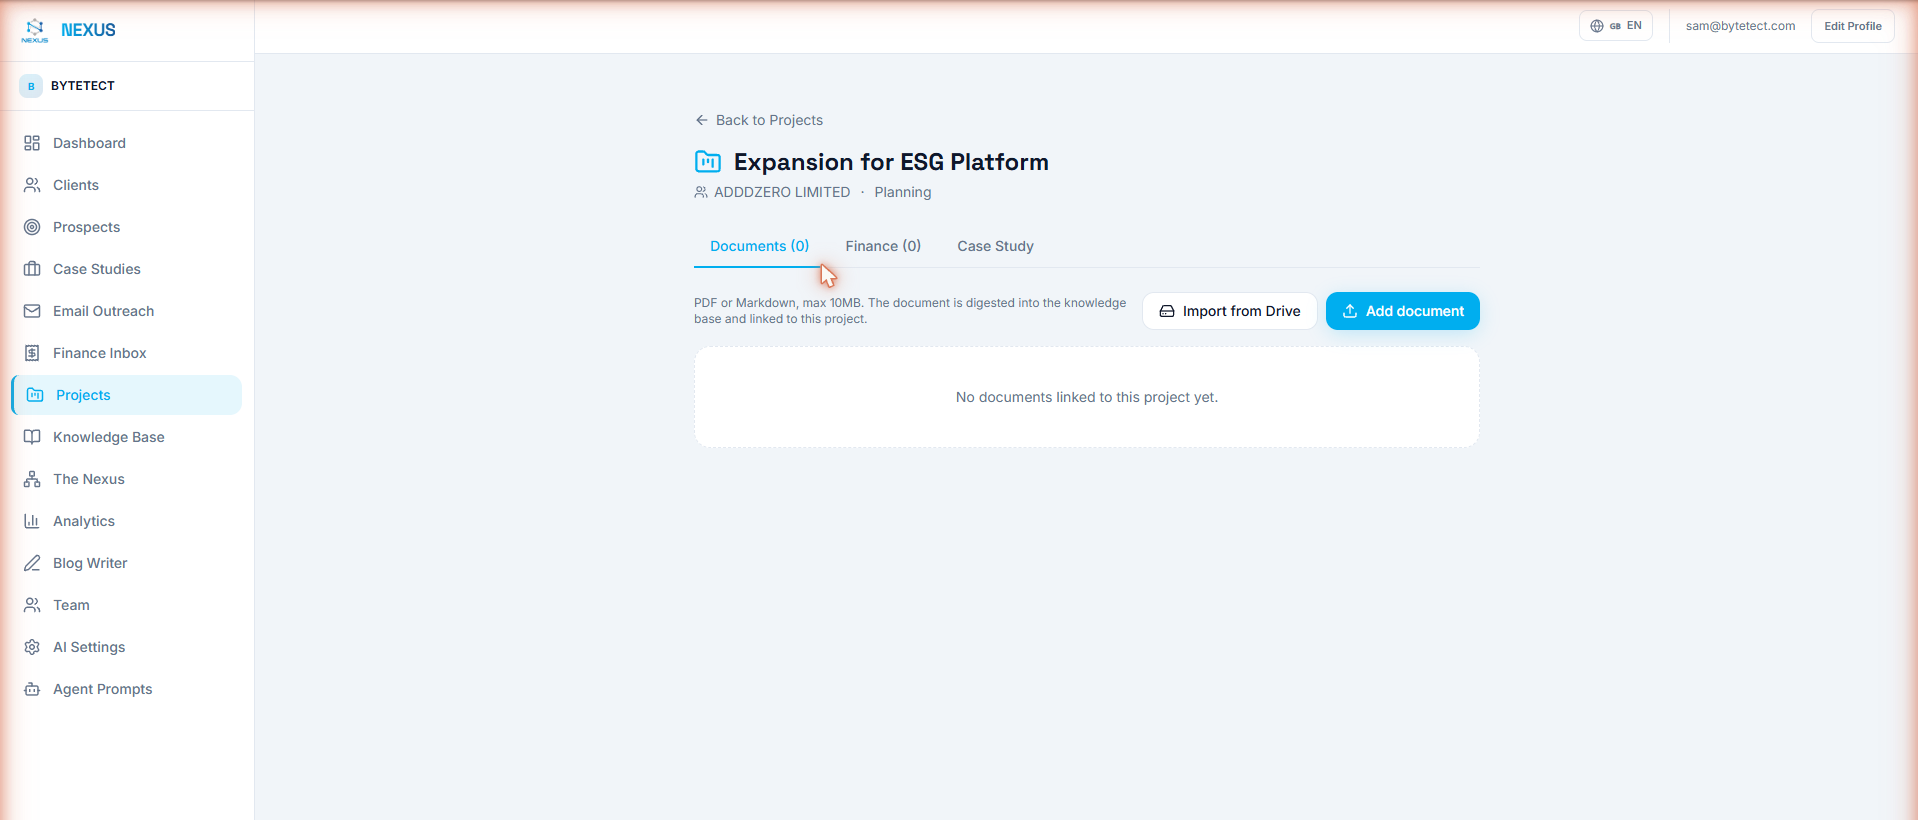Click the sam@bytetect.com account email

point(1740,26)
